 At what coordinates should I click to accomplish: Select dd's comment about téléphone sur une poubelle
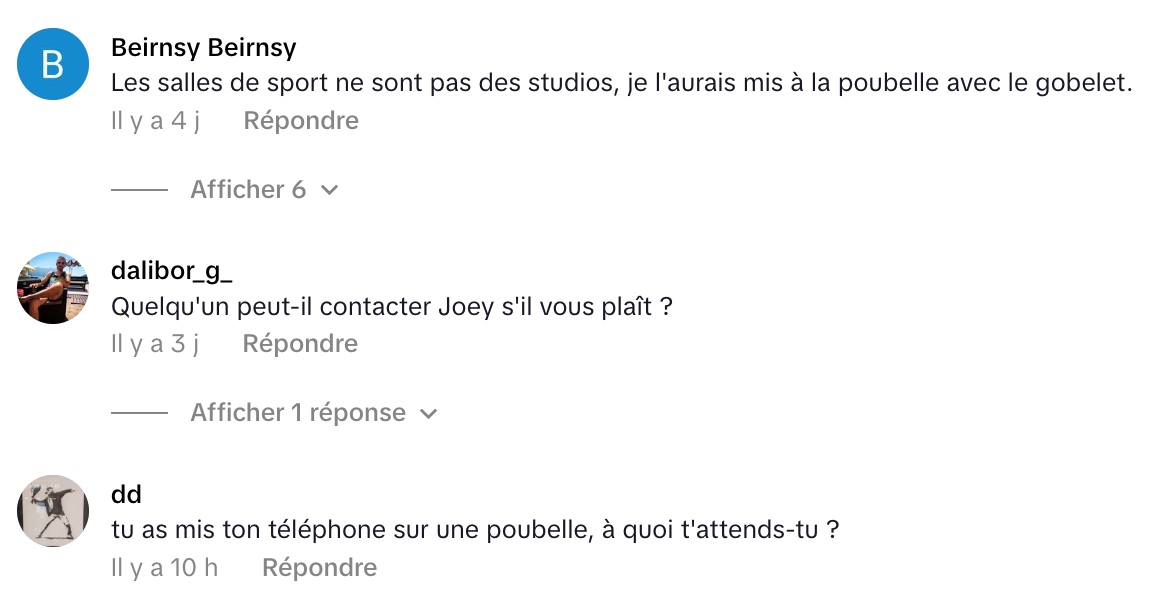pyautogui.click(x=475, y=529)
